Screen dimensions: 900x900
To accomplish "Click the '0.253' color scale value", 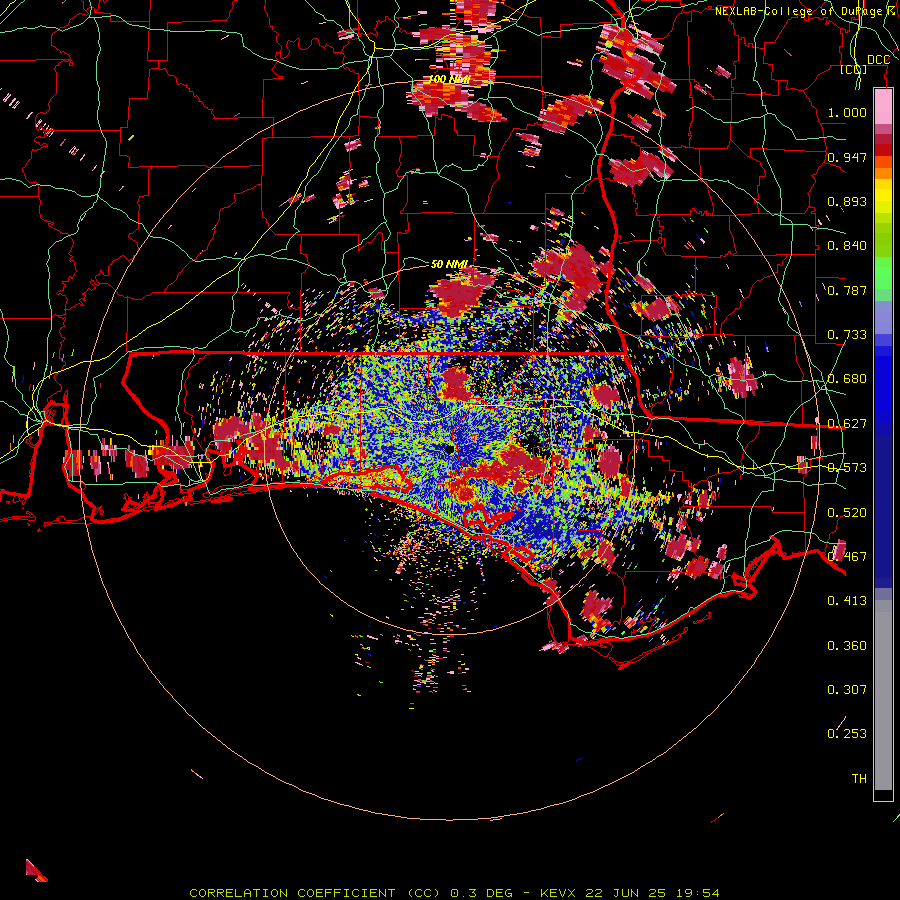I will point(847,734).
